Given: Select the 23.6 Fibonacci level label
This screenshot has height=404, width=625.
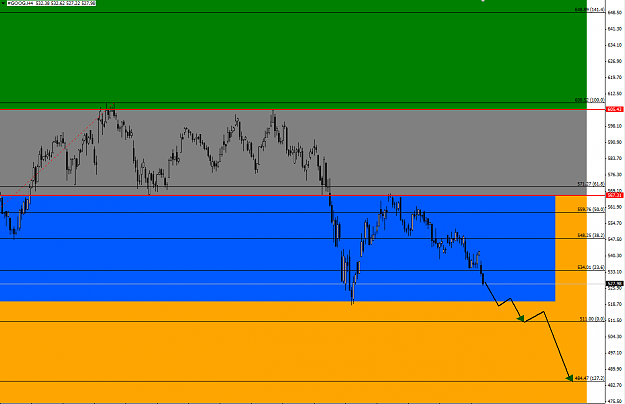Looking at the screenshot, I should tap(591, 267).
